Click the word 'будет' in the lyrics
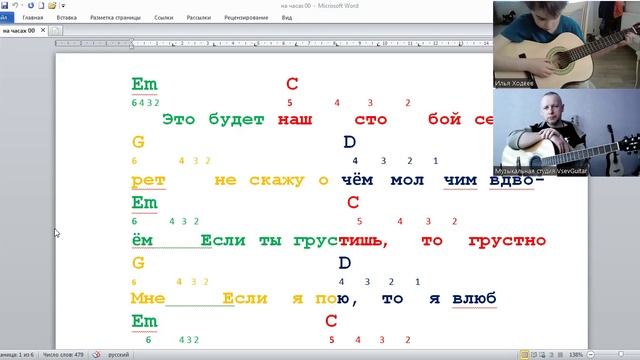This screenshot has height=360, width=640. pos(236,120)
